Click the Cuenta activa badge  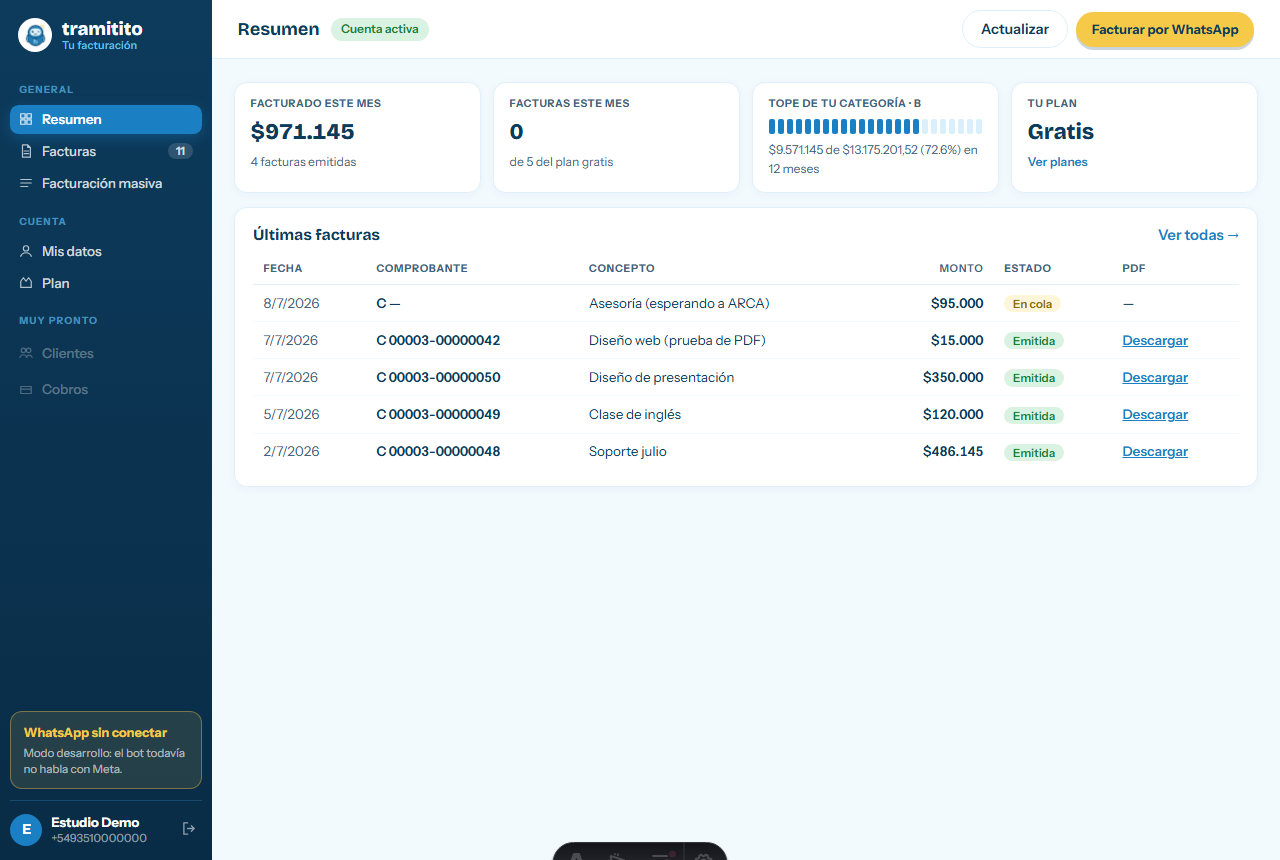(380, 29)
